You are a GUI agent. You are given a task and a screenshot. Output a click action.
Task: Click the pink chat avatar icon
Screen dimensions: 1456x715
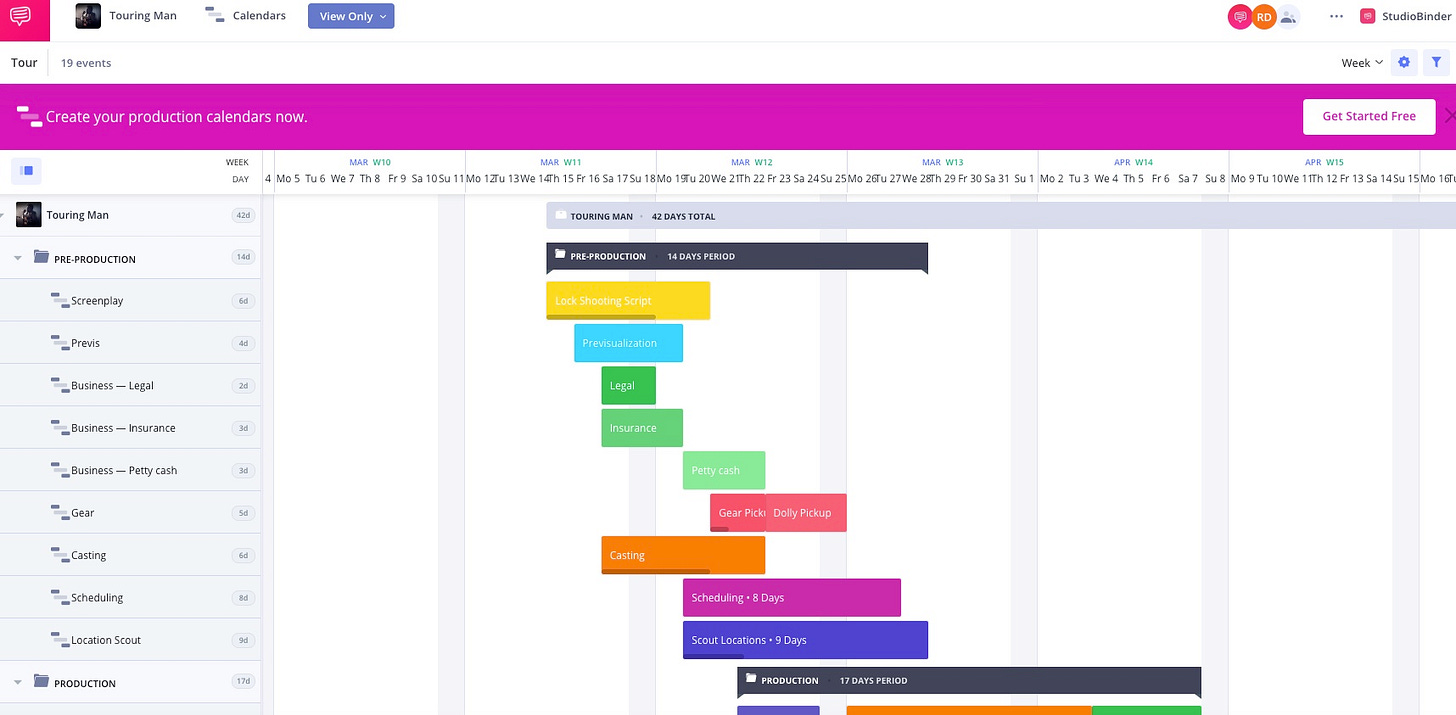(x=1240, y=16)
